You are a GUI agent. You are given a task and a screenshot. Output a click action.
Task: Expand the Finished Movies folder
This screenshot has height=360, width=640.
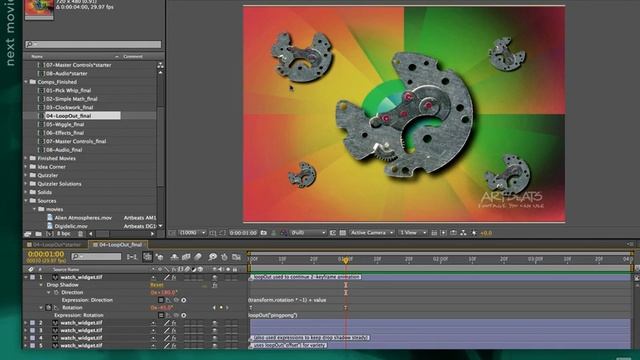(26, 158)
